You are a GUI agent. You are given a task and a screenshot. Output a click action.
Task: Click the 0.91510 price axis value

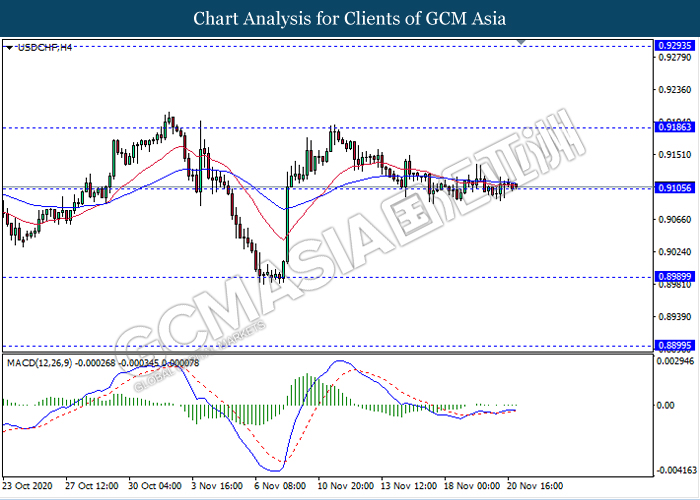(x=675, y=154)
